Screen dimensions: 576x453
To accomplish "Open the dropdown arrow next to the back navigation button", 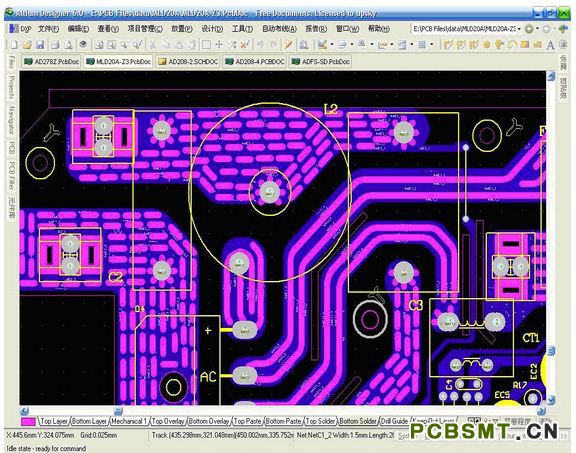I will [538, 29].
